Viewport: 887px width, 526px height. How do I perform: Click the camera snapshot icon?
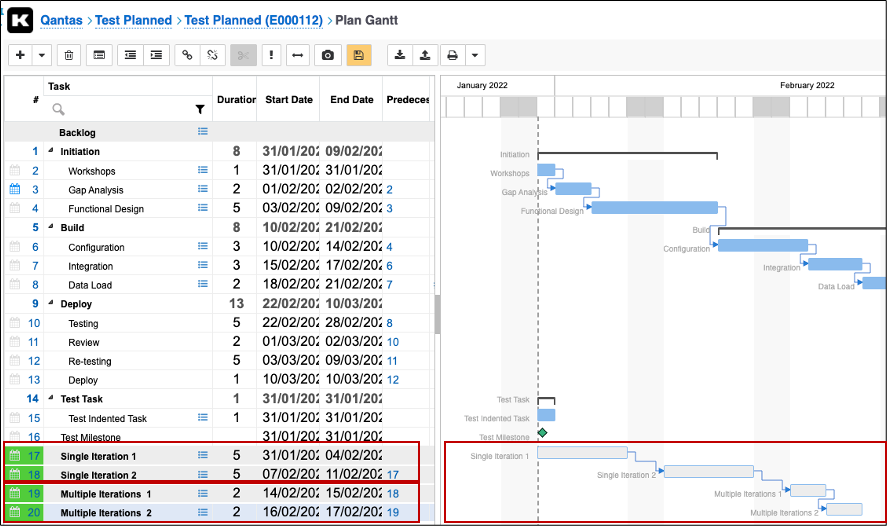328,55
